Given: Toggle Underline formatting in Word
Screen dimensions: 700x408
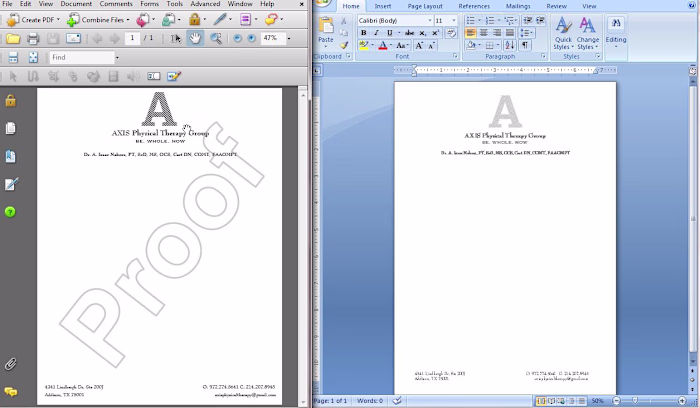Looking at the screenshot, I should coord(389,33).
